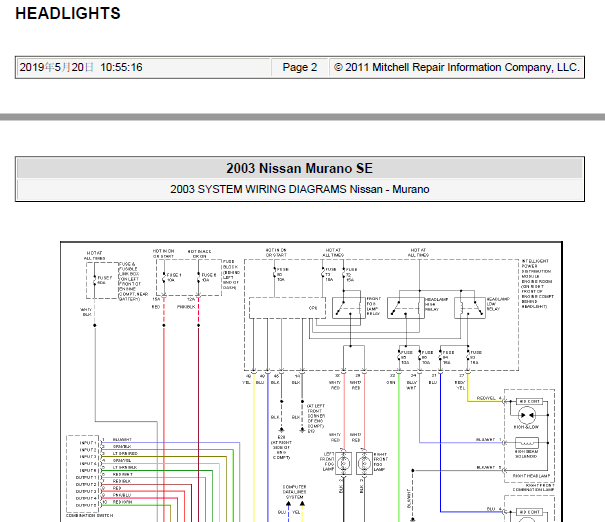605x522 pixels.
Task: Click the 2003 Nissan Murano SE title
Action: (x=299, y=169)
